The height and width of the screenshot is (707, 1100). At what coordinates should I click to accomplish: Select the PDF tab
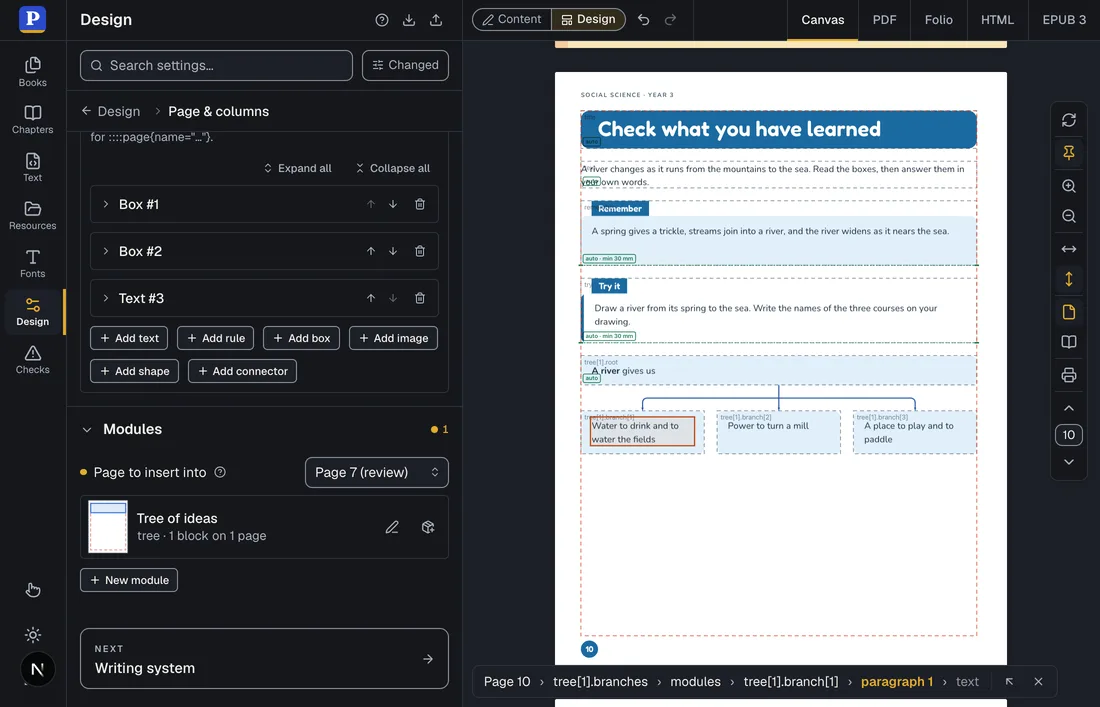coord(884,20)
